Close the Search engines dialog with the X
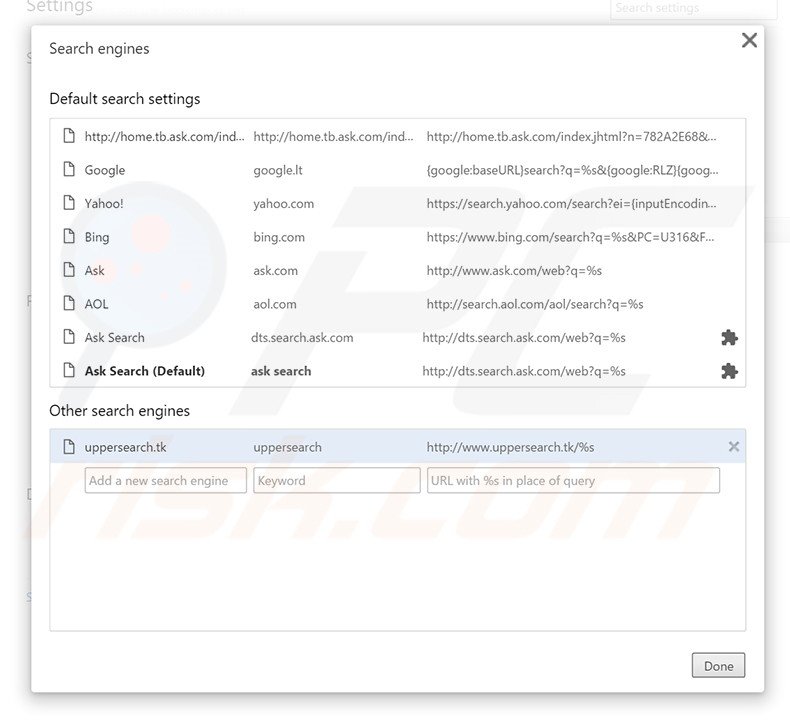 point(749,40)
